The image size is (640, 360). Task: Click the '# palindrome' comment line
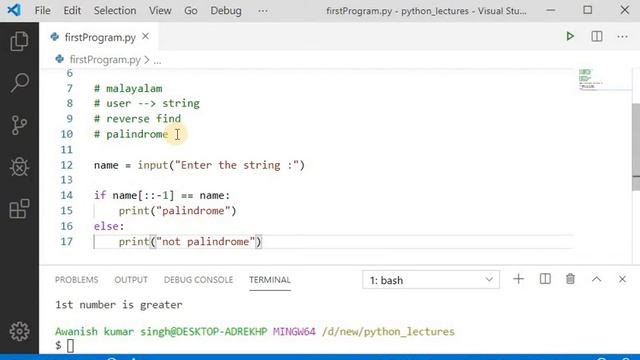(131, 134)
